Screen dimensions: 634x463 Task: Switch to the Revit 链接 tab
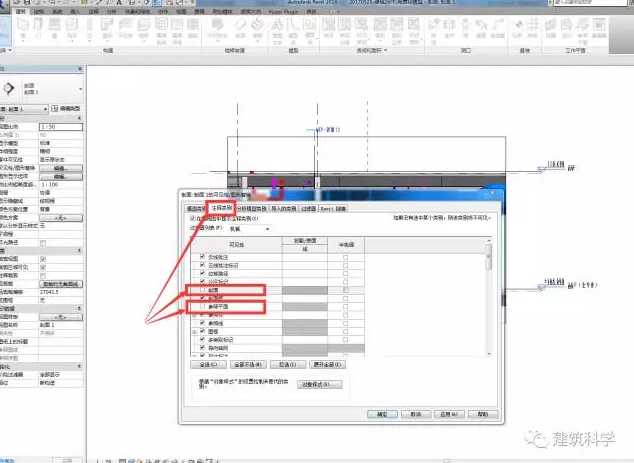(x=333, y=209)
